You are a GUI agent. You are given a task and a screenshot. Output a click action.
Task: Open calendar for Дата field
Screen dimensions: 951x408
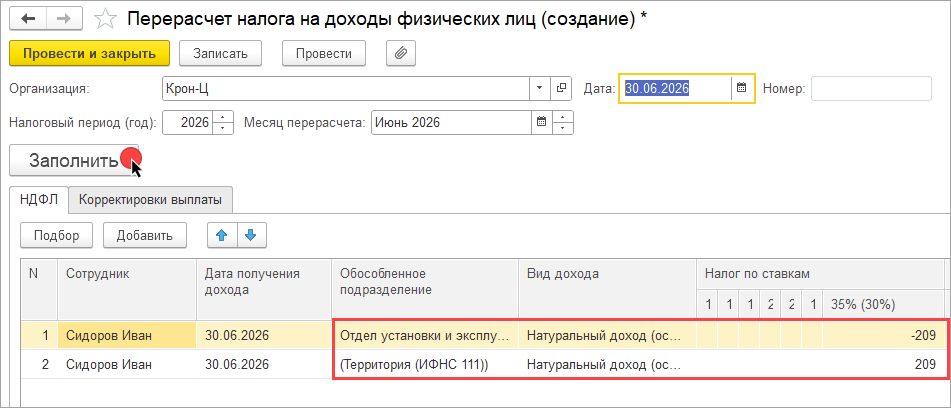(741, 89)
